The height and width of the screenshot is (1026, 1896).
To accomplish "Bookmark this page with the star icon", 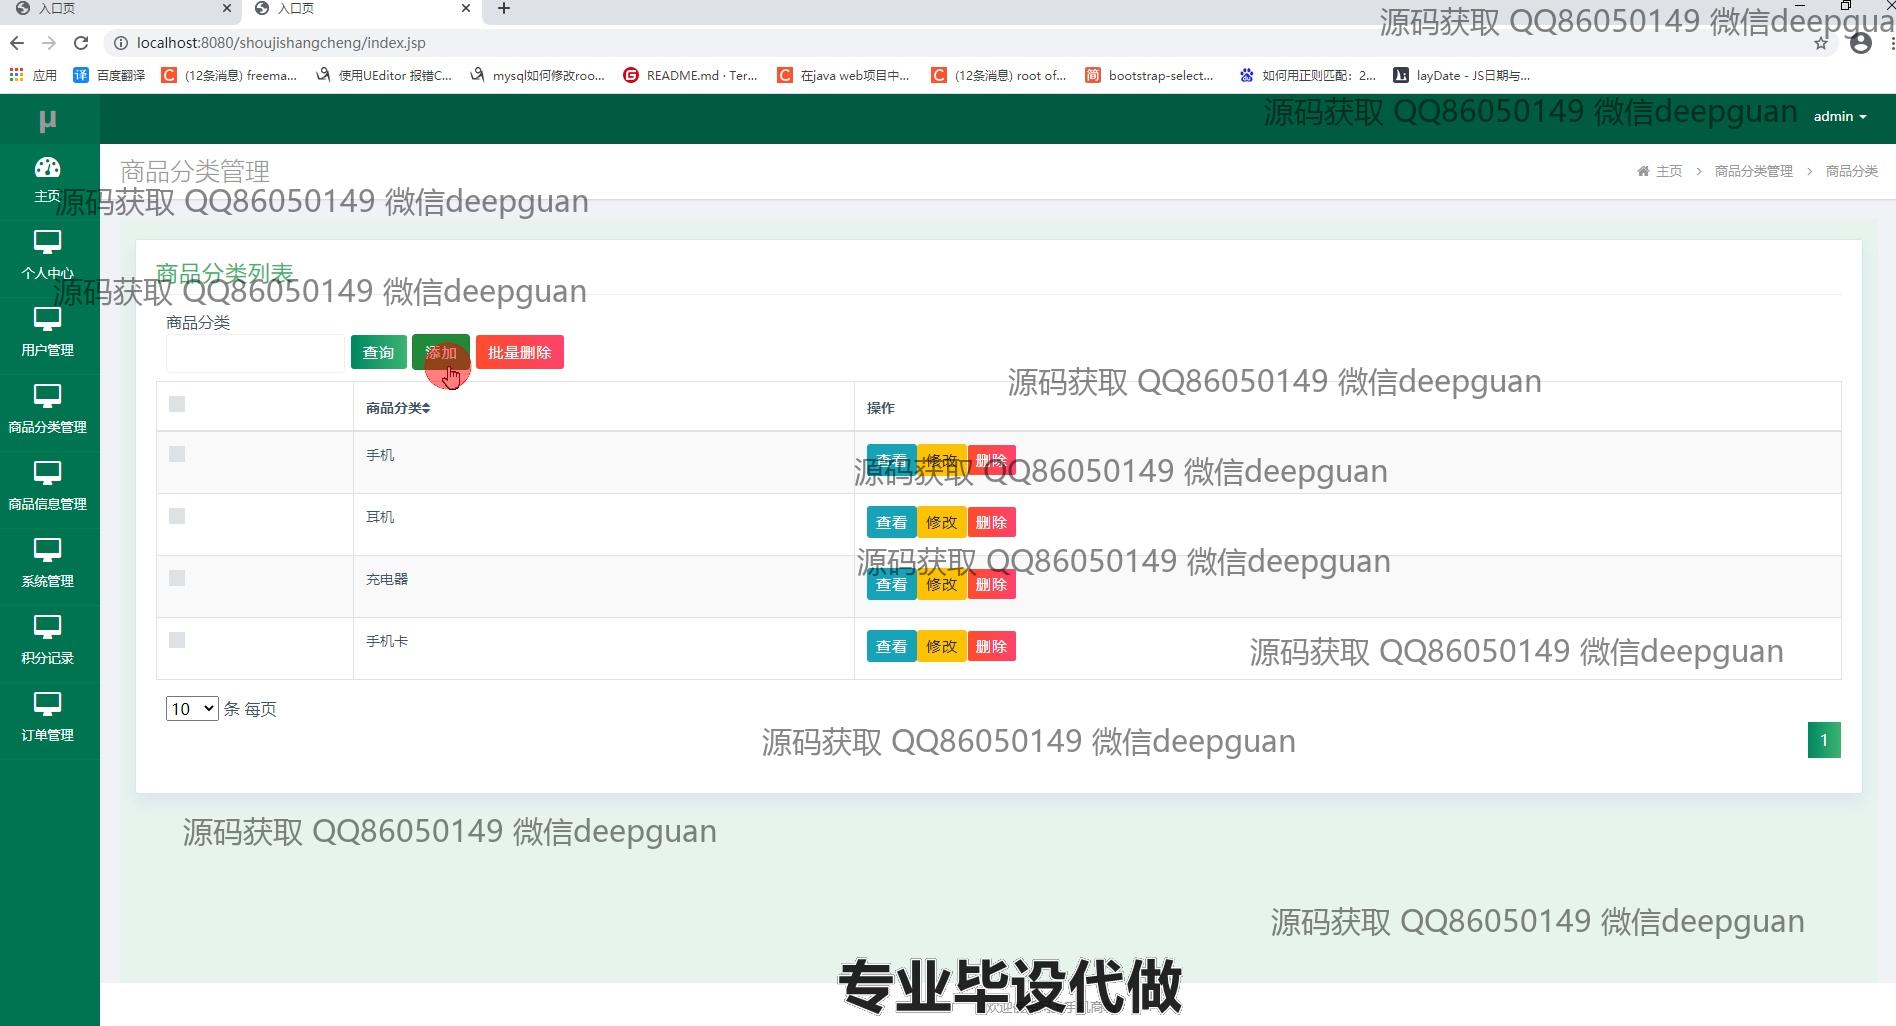I will click(1820, 44).
